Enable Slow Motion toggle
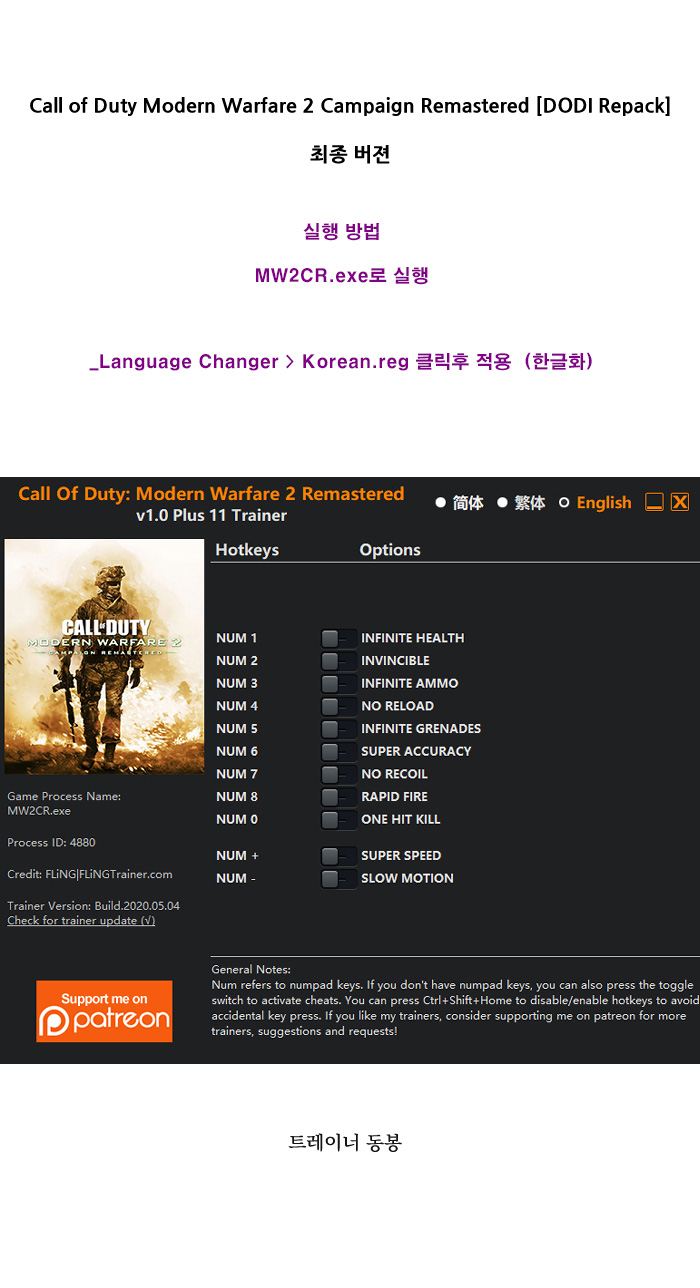Viewport: 700px width, 1288px height. coord(337,879)
